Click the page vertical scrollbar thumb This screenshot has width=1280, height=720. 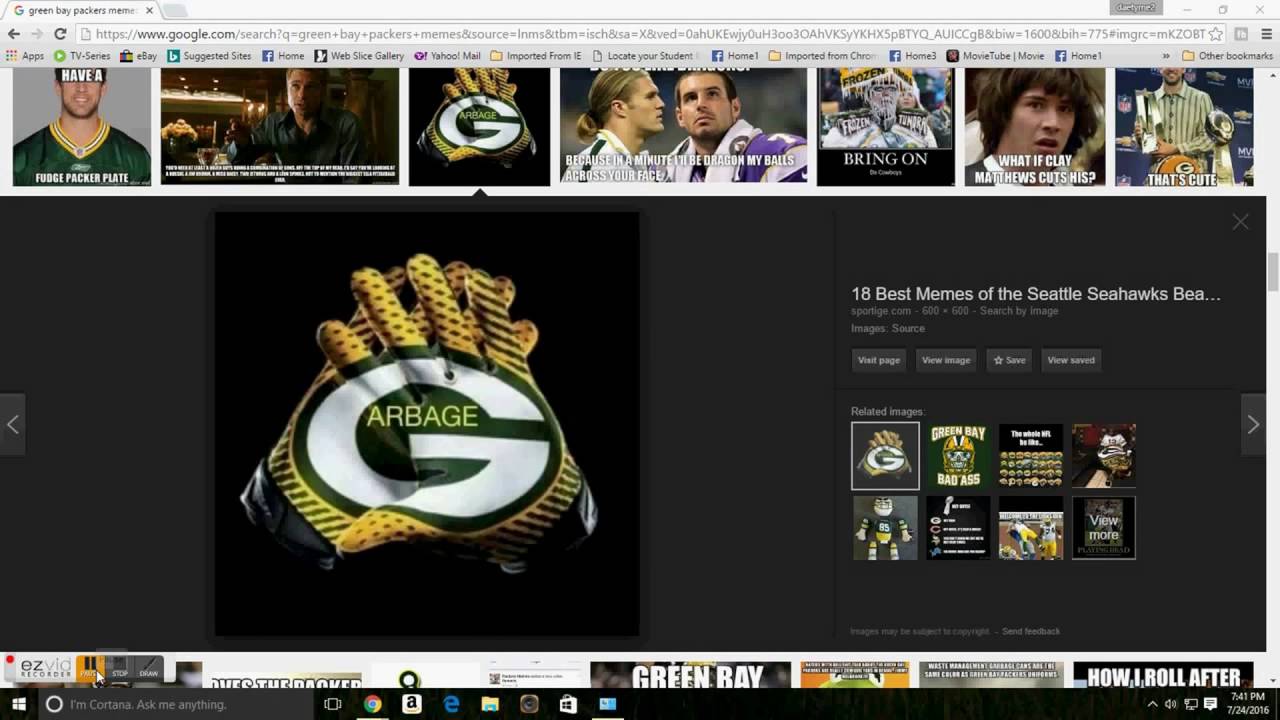[1273, 270]
